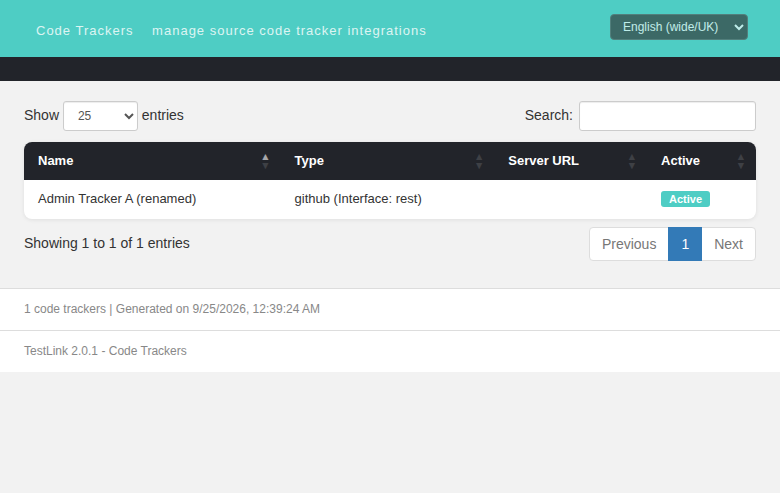Click the Active status badge
Image resolution: width=780 pixels, height=493 pixels.
(685, 199)
